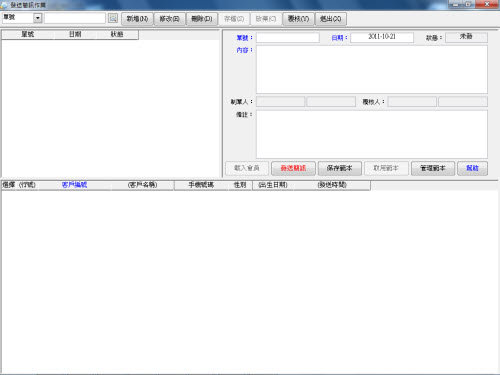
Task: Click the application icon in the title bar
Action: click(x=4, y=5)
